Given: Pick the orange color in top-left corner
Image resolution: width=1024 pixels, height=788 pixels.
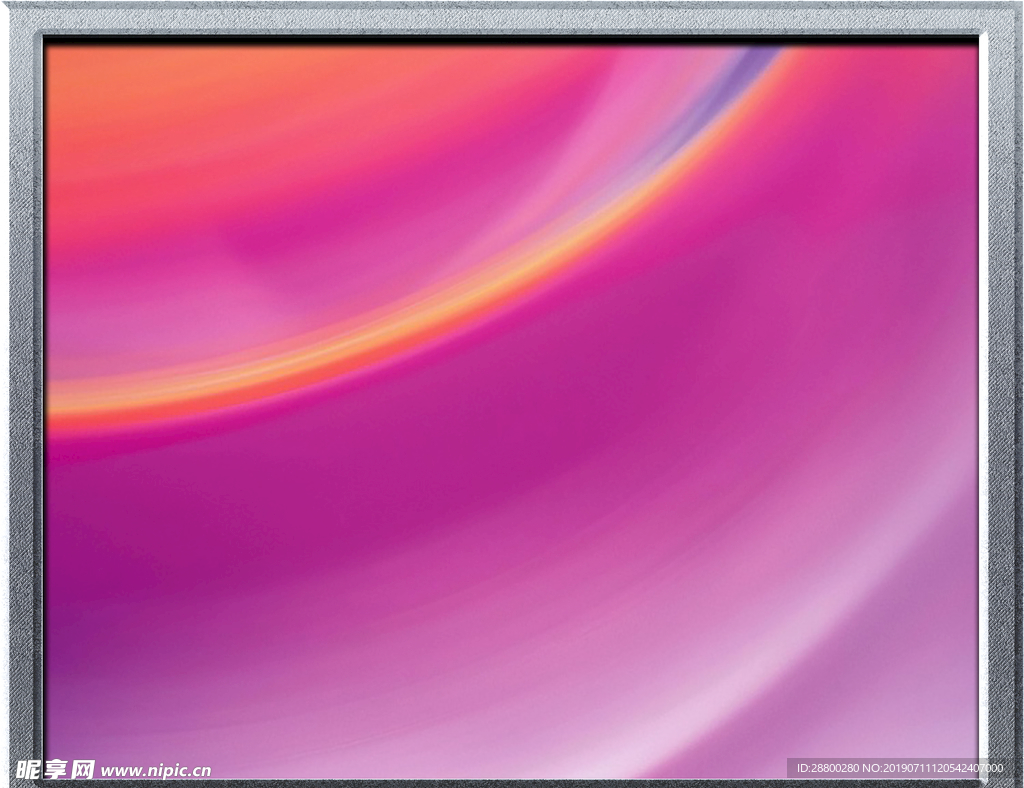Looking at the screenshot, I should [x=90, y=80].
